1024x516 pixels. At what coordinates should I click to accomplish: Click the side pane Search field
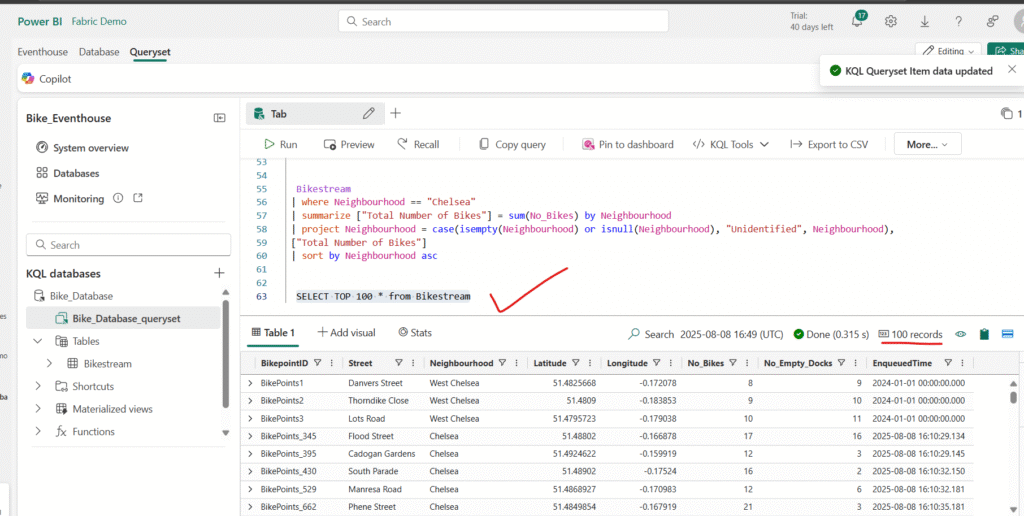pos(129,245)
